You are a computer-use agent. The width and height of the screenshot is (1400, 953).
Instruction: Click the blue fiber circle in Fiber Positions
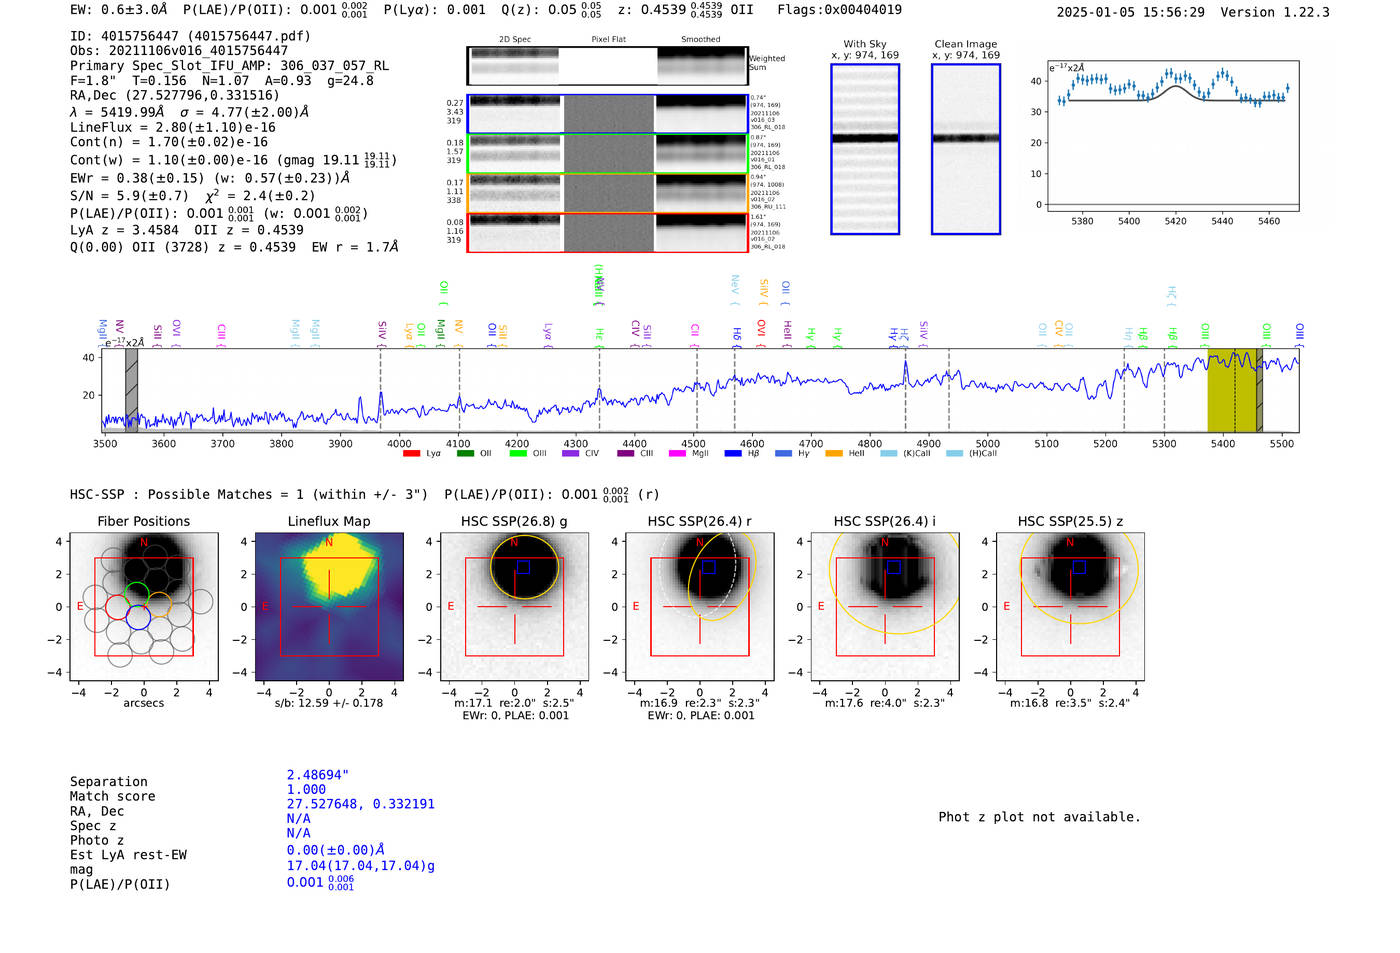click(138, 618)
